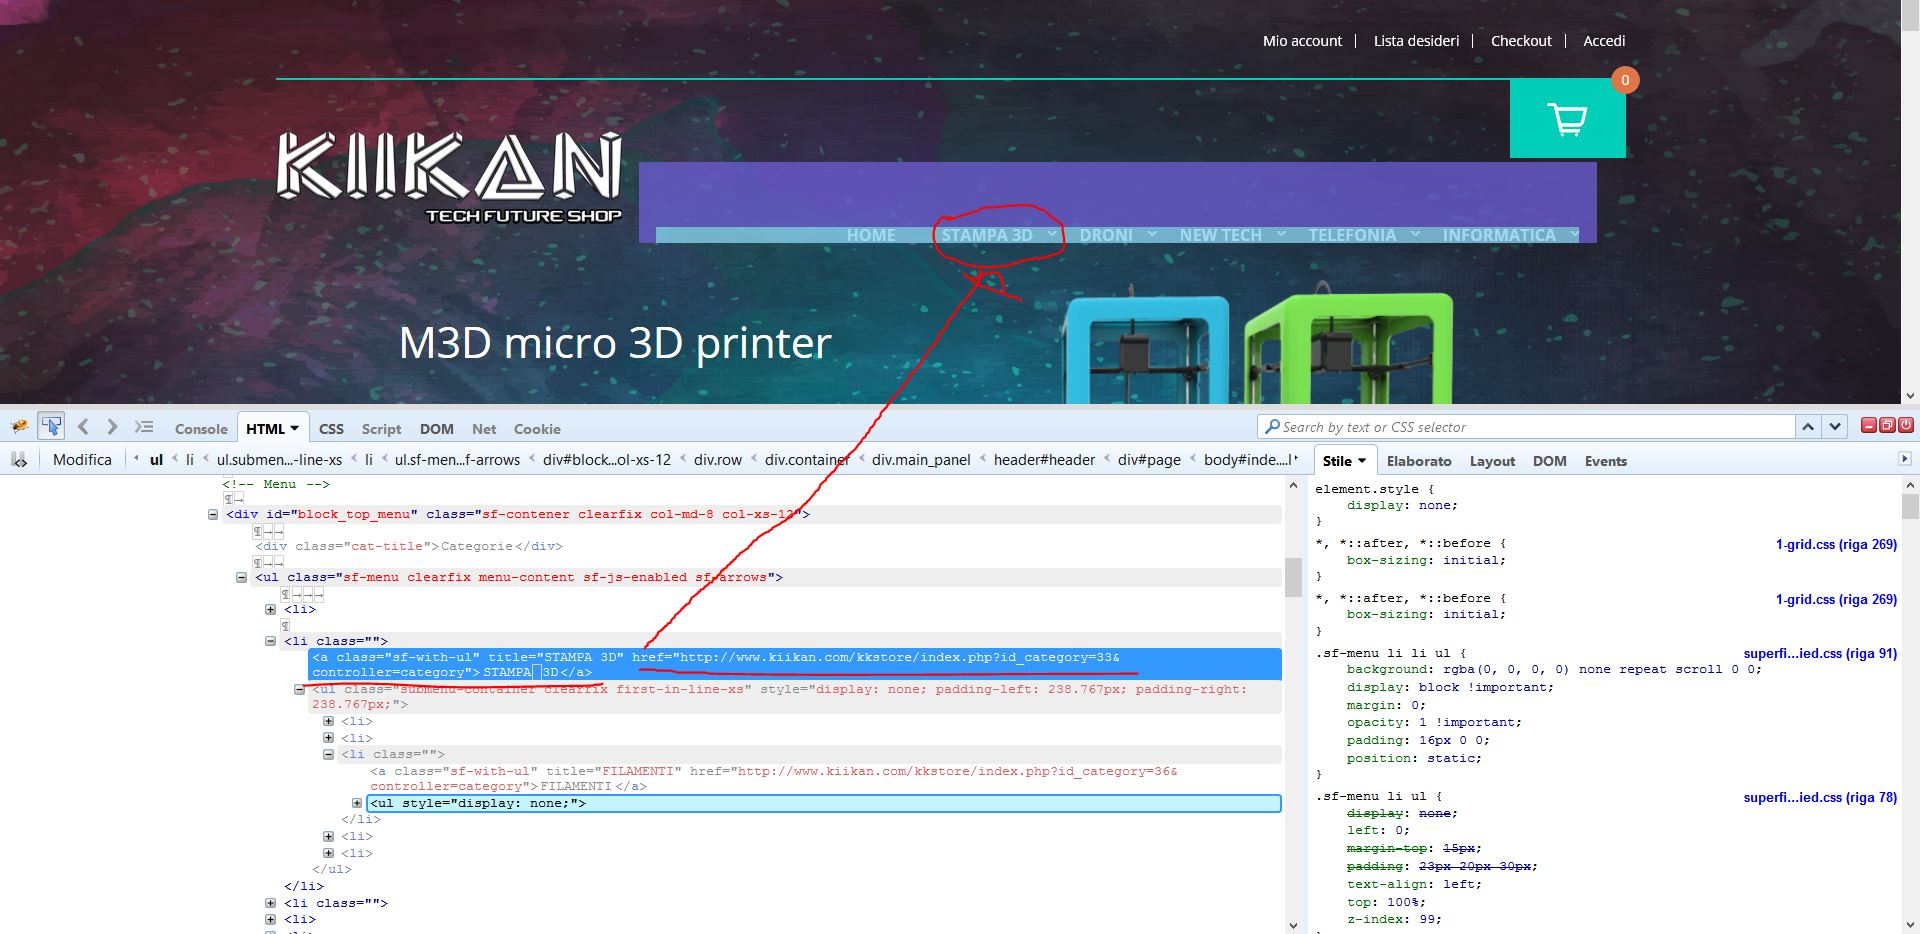Screen dimensions: 1920x934
Task: Switch to the Console tab
Action: (x=201, y=429)
